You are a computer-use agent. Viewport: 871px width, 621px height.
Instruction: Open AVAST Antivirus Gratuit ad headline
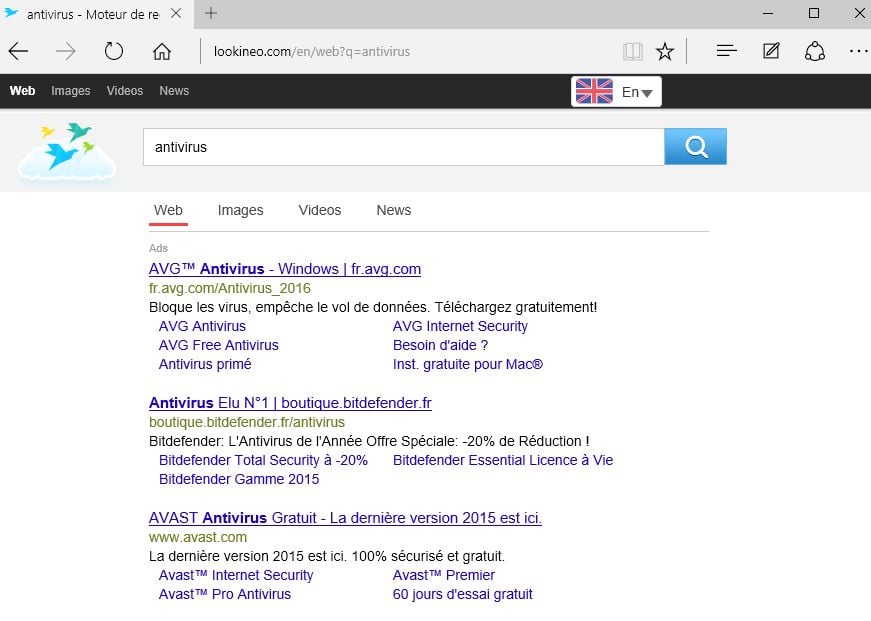click(x=345, y=518)
